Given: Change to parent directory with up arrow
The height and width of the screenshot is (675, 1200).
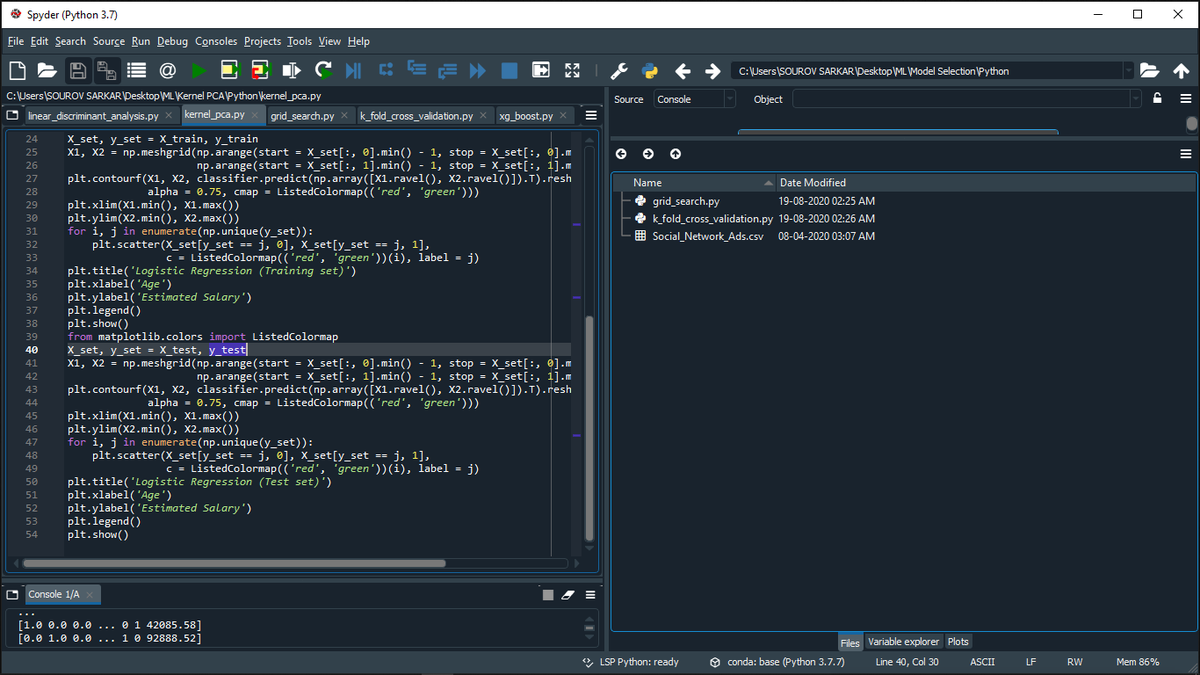Looking at the screenshot, I should pyautogui.click(x=1181, y=71).
